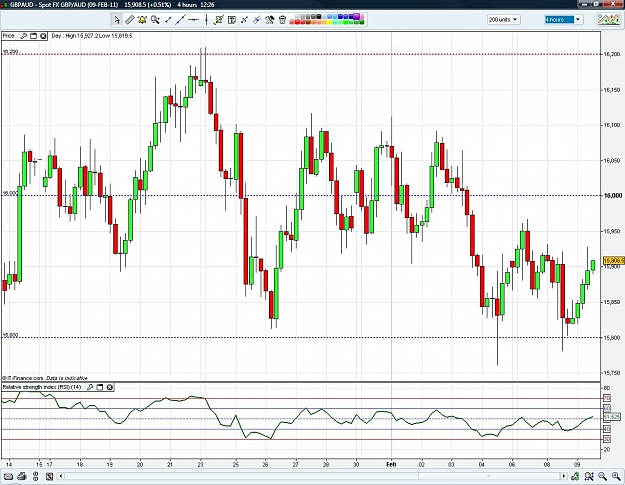This screenshot has height=485, width=625.
Task: Click the green export icon at bottom right
Action: [575, 476]
